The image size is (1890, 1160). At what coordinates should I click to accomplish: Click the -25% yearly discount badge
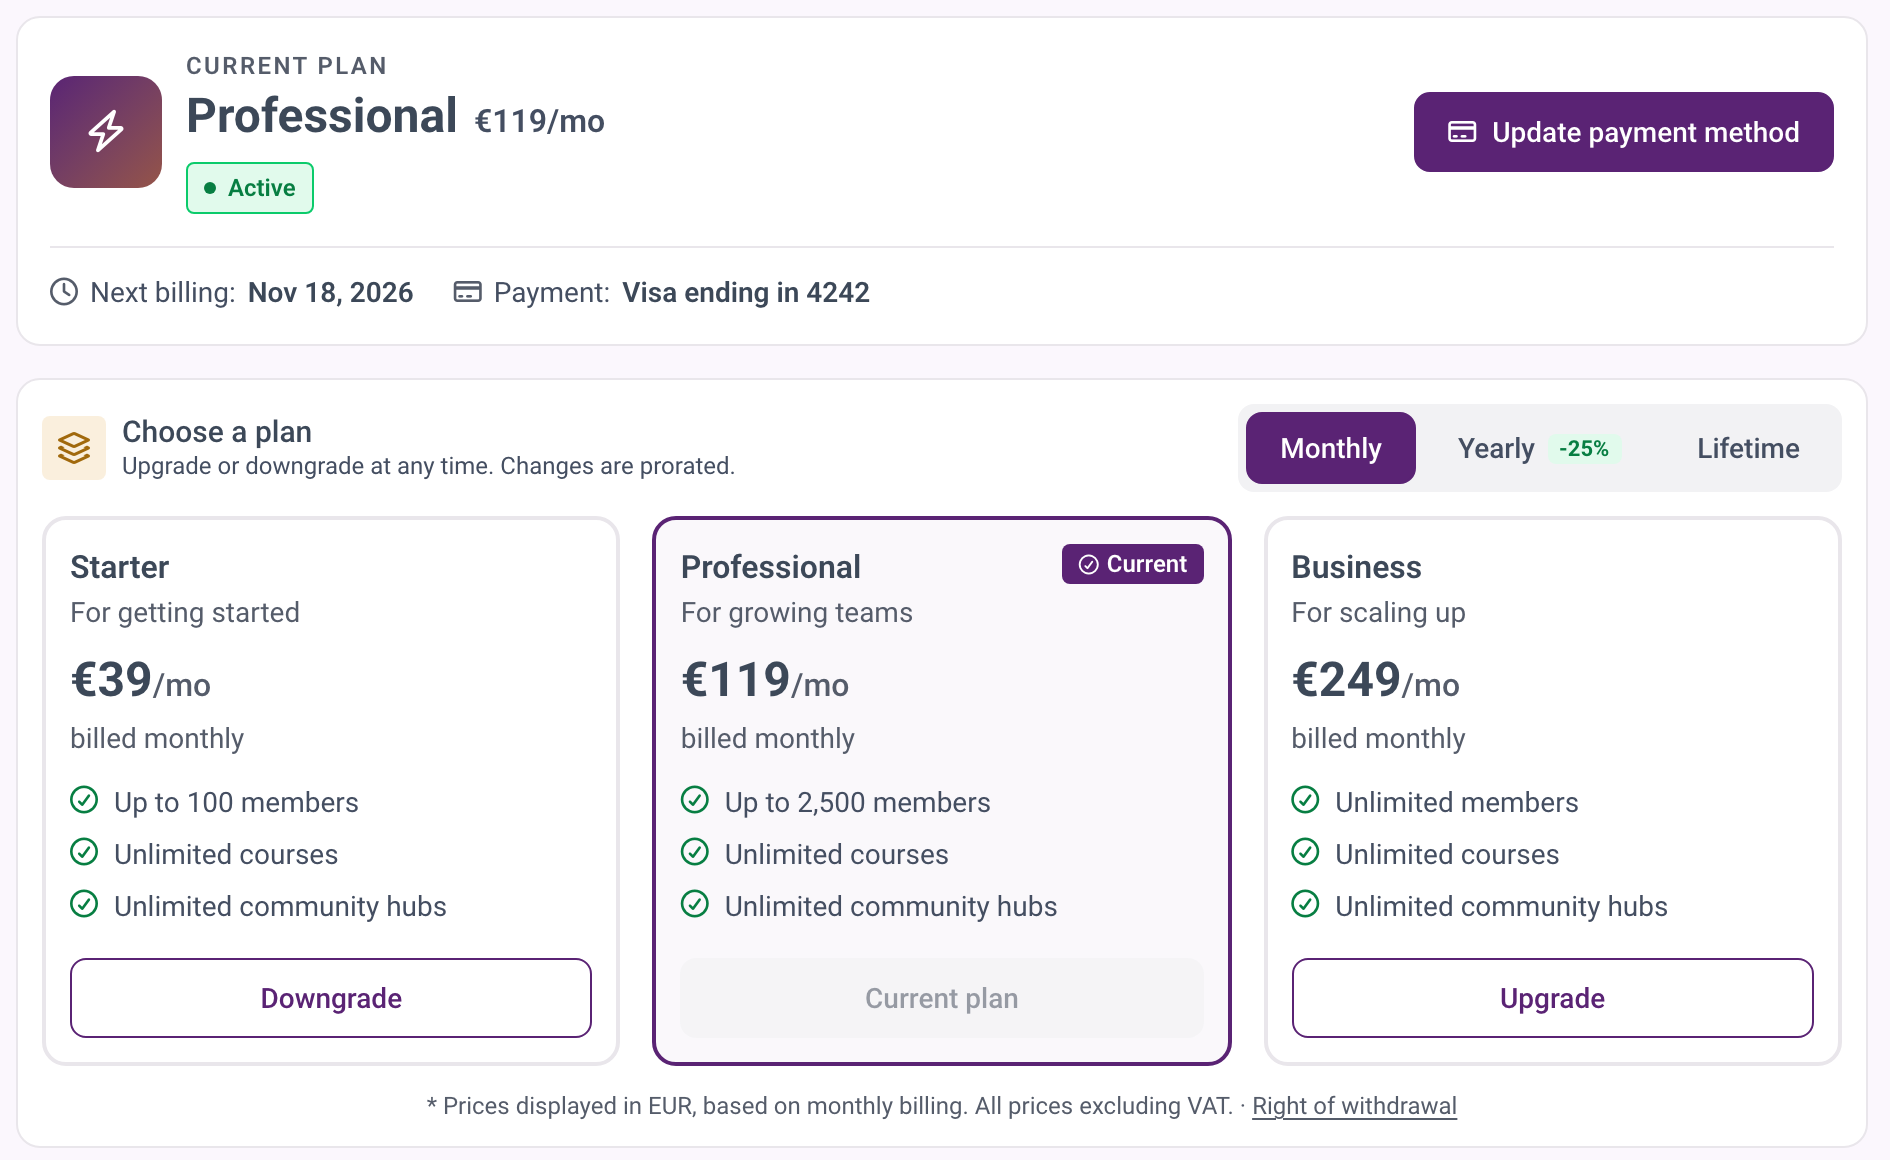[x=1584, y=449]
